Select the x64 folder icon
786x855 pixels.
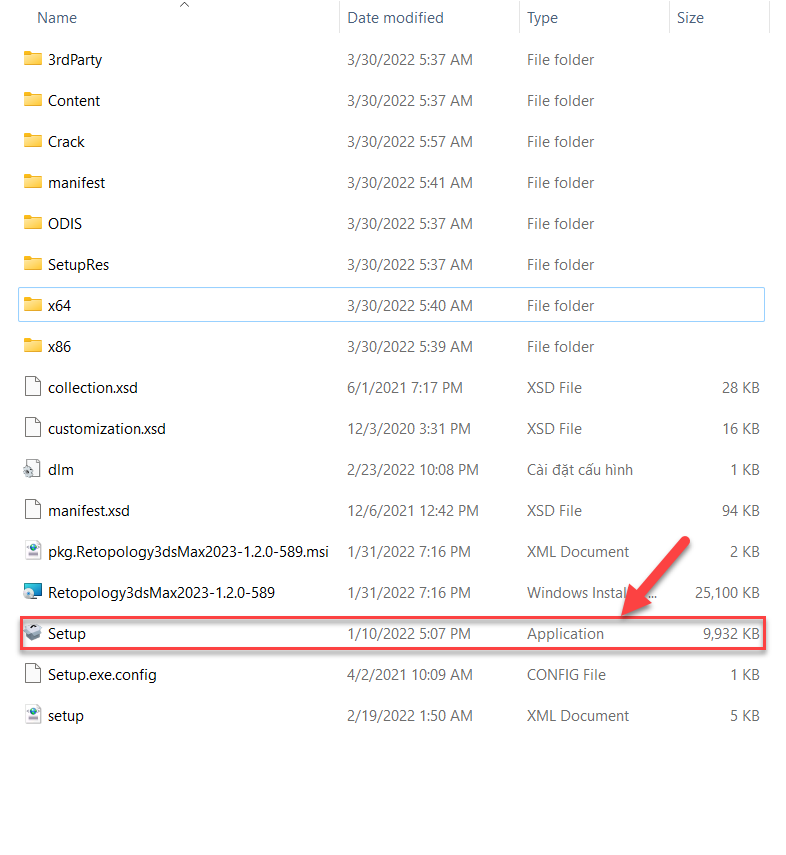34,305
